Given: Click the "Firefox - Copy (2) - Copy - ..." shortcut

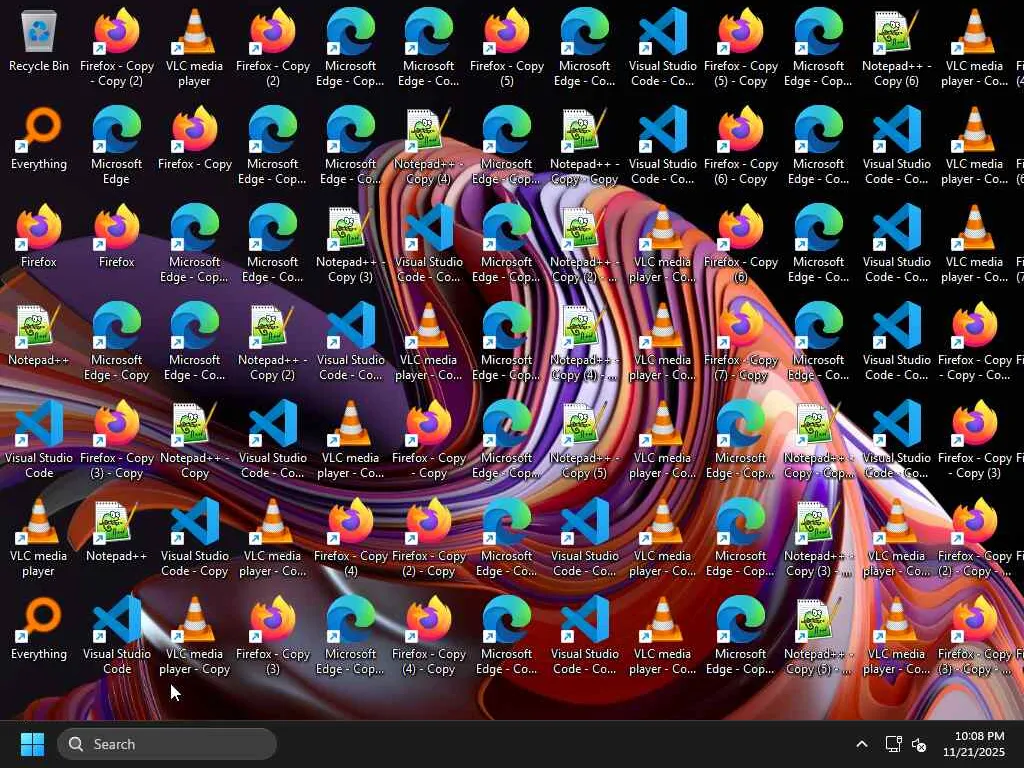Looking at the screenshot, I should click(975, 538).
